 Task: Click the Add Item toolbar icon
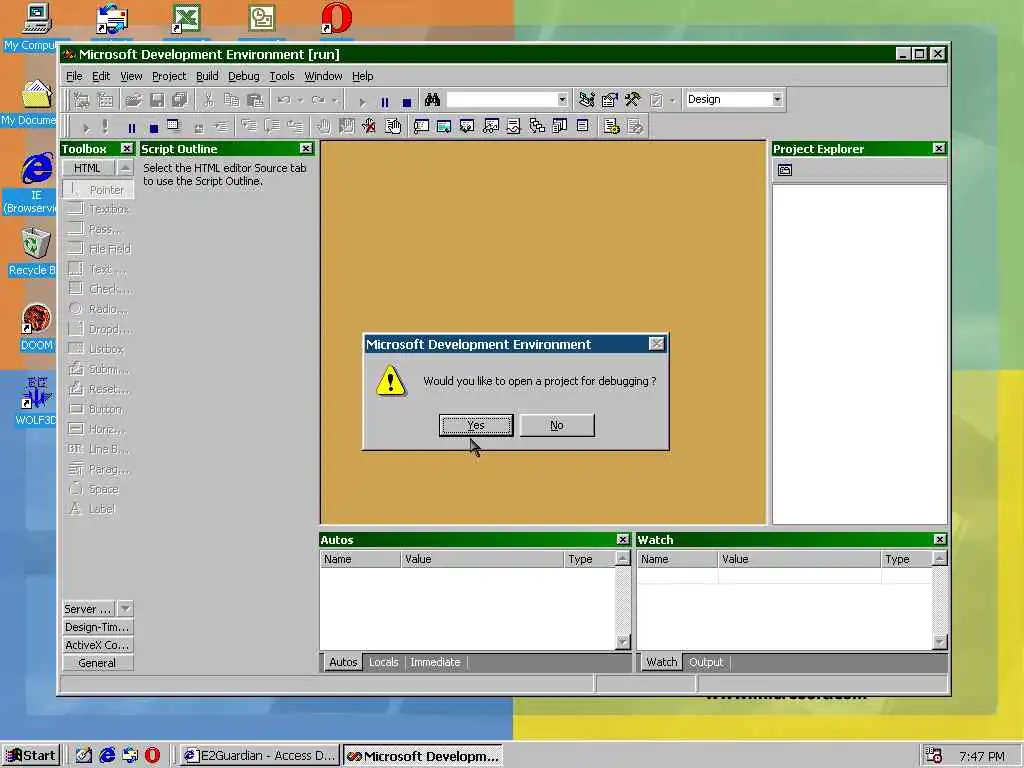point(104,100)
